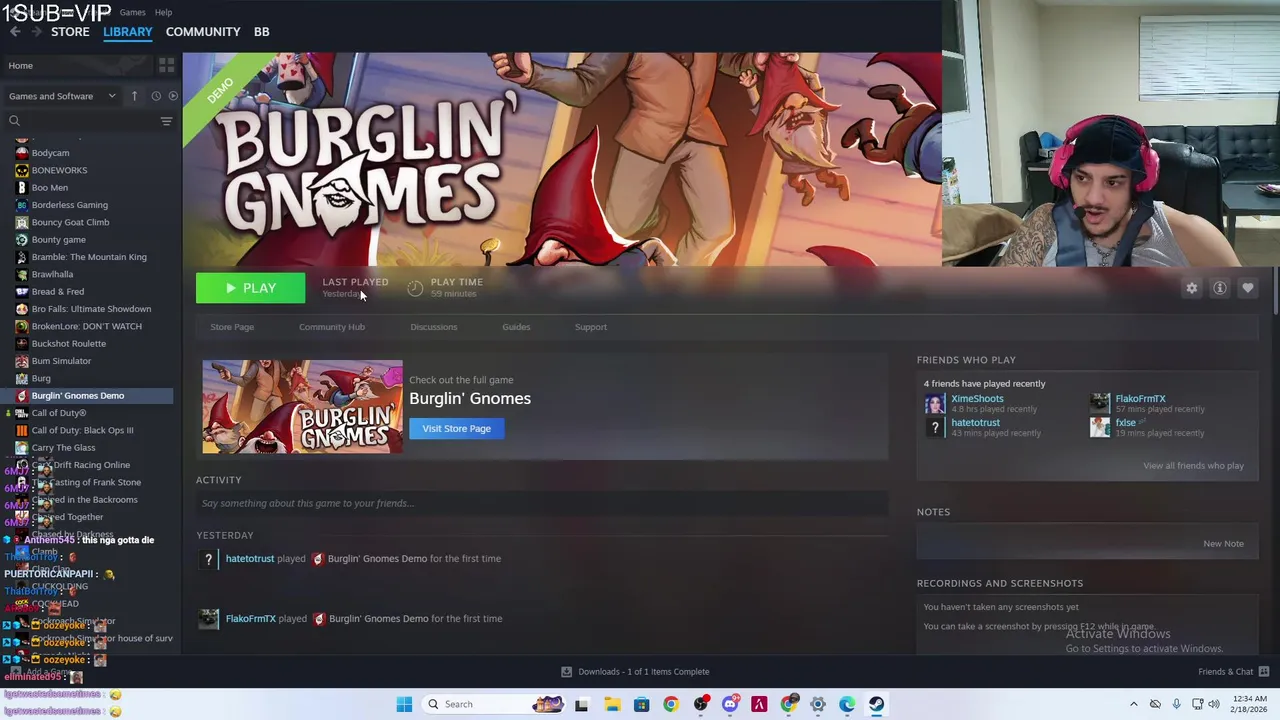This screenshot has height=720, width=1280.
Task: Open the Store Page link
Action: [x=232, y=327]
